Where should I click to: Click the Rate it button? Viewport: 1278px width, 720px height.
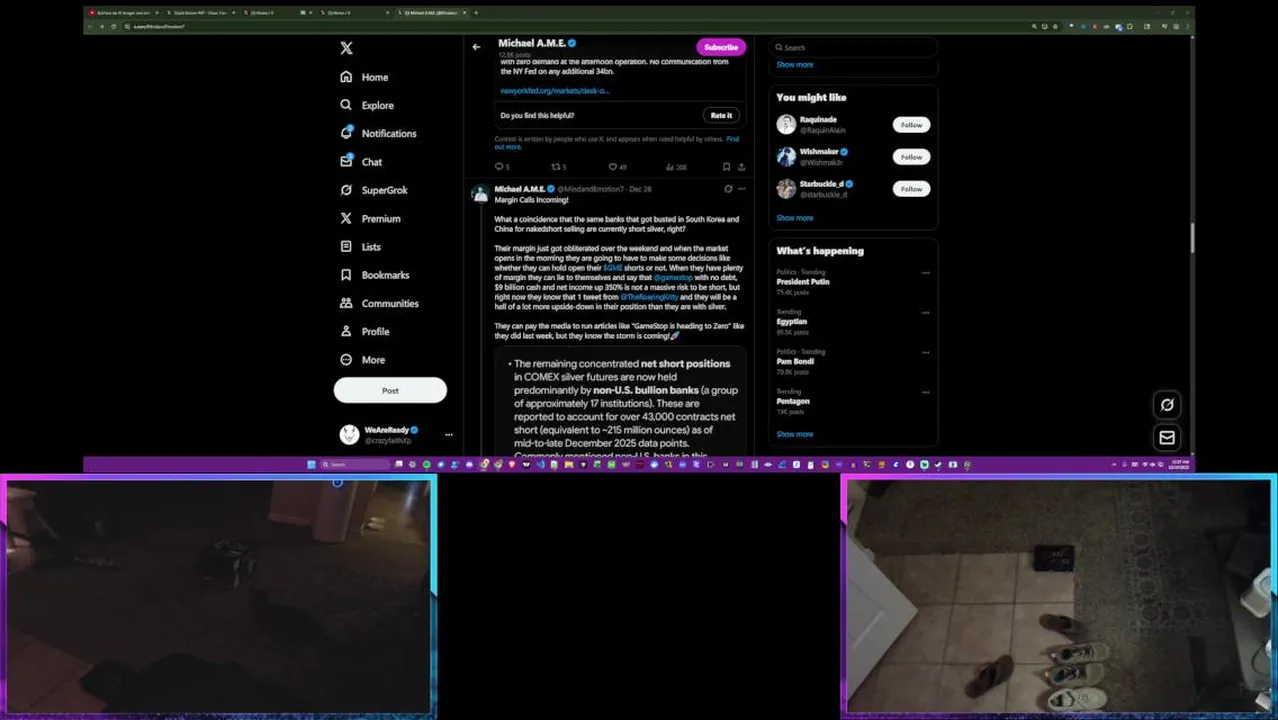(x=721, y=115)
